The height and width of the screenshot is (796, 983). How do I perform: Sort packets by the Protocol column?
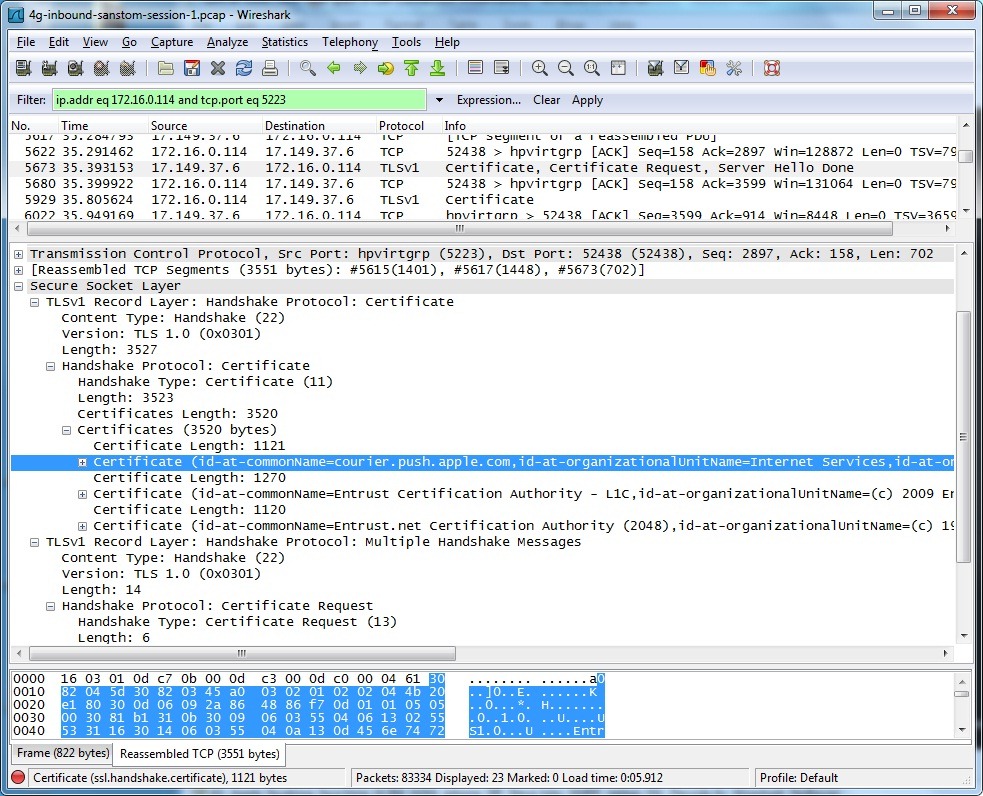coord(407,125)
